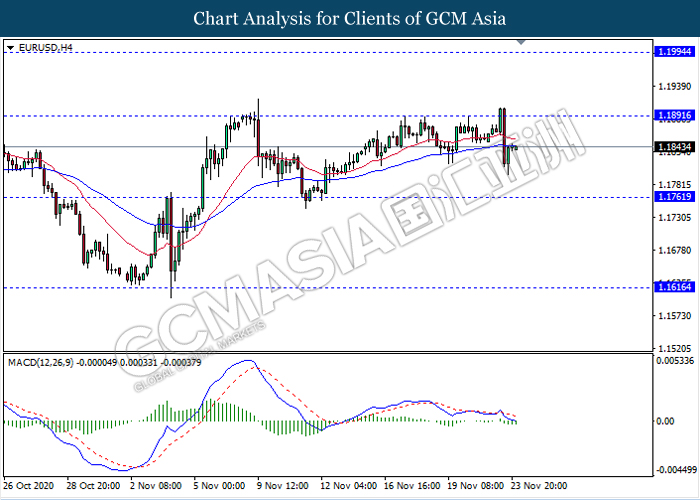Select the 1.17619 support level label
This screenshot has height=500, width=700.
point(675,197)
